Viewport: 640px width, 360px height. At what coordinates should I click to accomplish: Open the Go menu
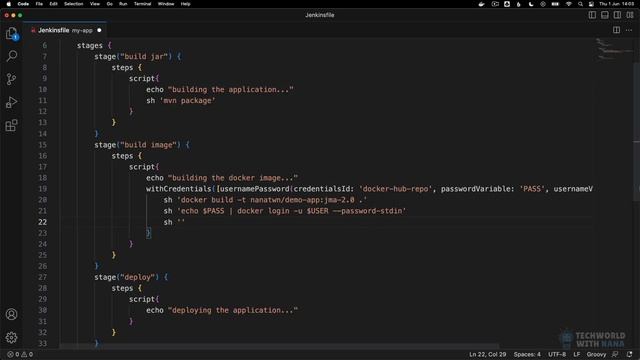point(109,4)
